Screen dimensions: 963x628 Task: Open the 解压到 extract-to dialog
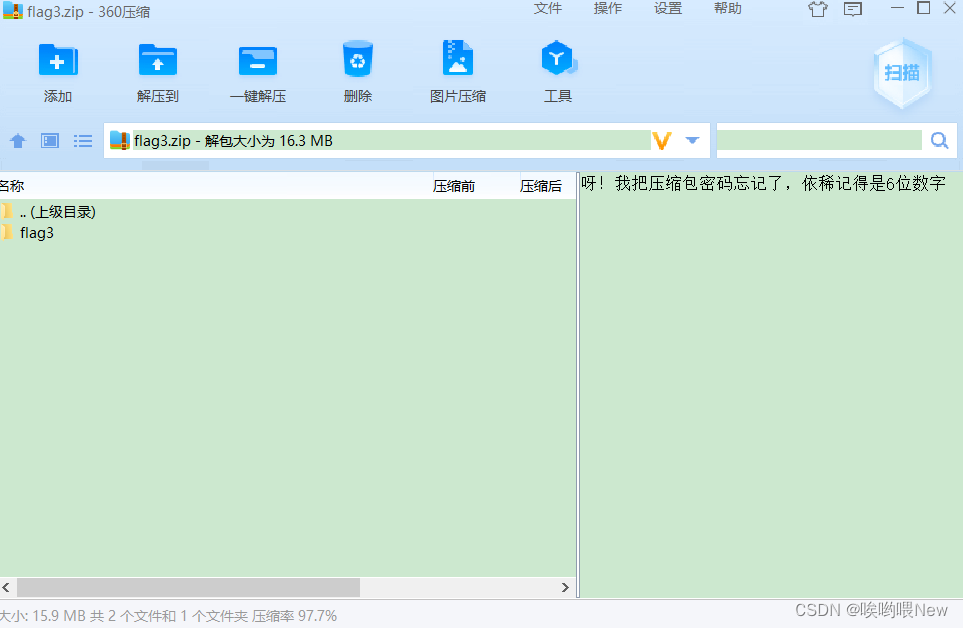[157, 70]
